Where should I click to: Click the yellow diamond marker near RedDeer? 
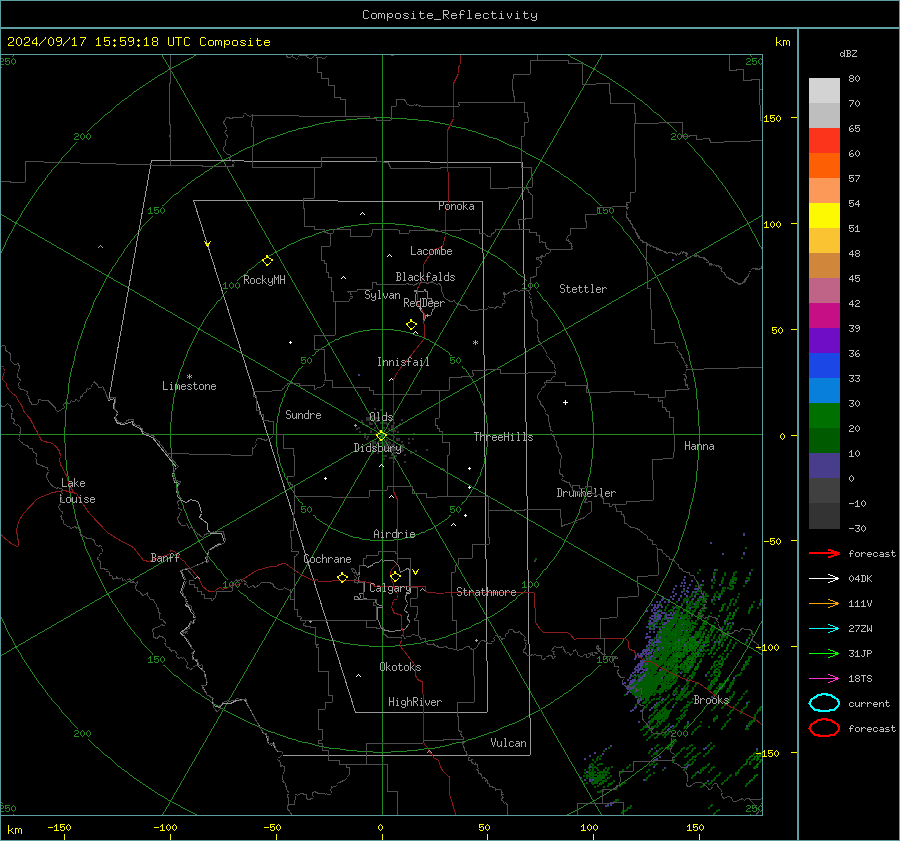(x=411, y=325)
